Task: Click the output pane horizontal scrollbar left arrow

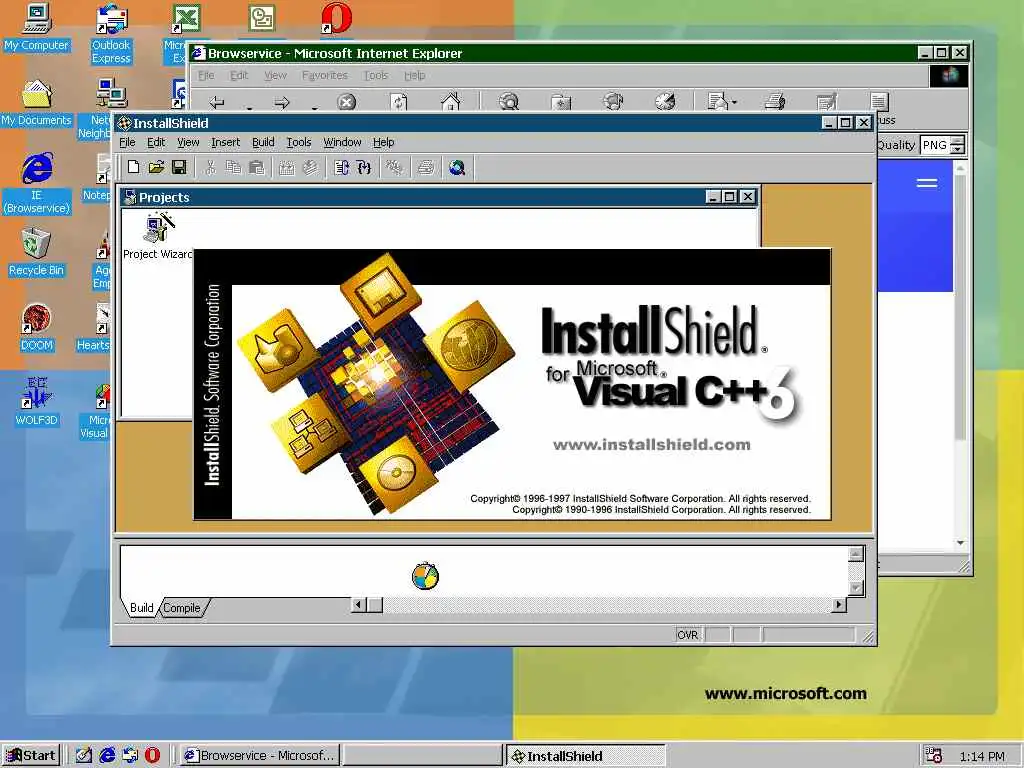Action: 358,605
